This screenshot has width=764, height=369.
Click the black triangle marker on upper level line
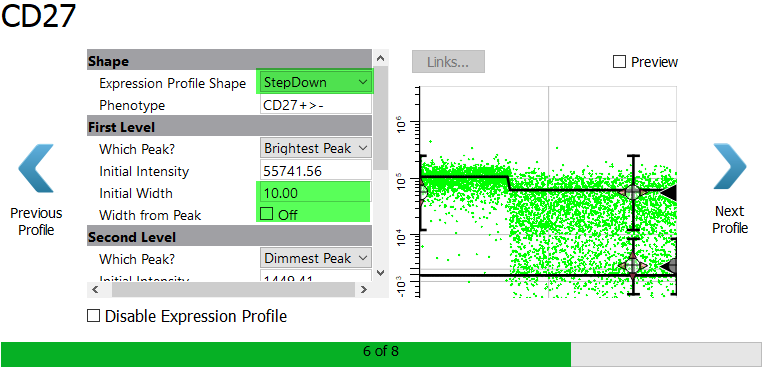pos(668,193)
